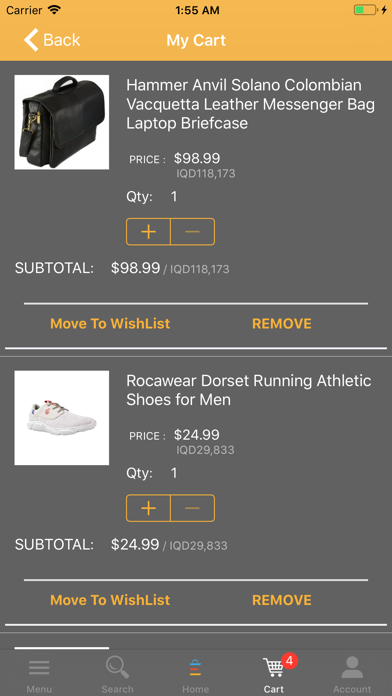The image size is (392, 696).
Task: Move the Rocawear shoes to WishList
Action: click(x=110, y=600)
